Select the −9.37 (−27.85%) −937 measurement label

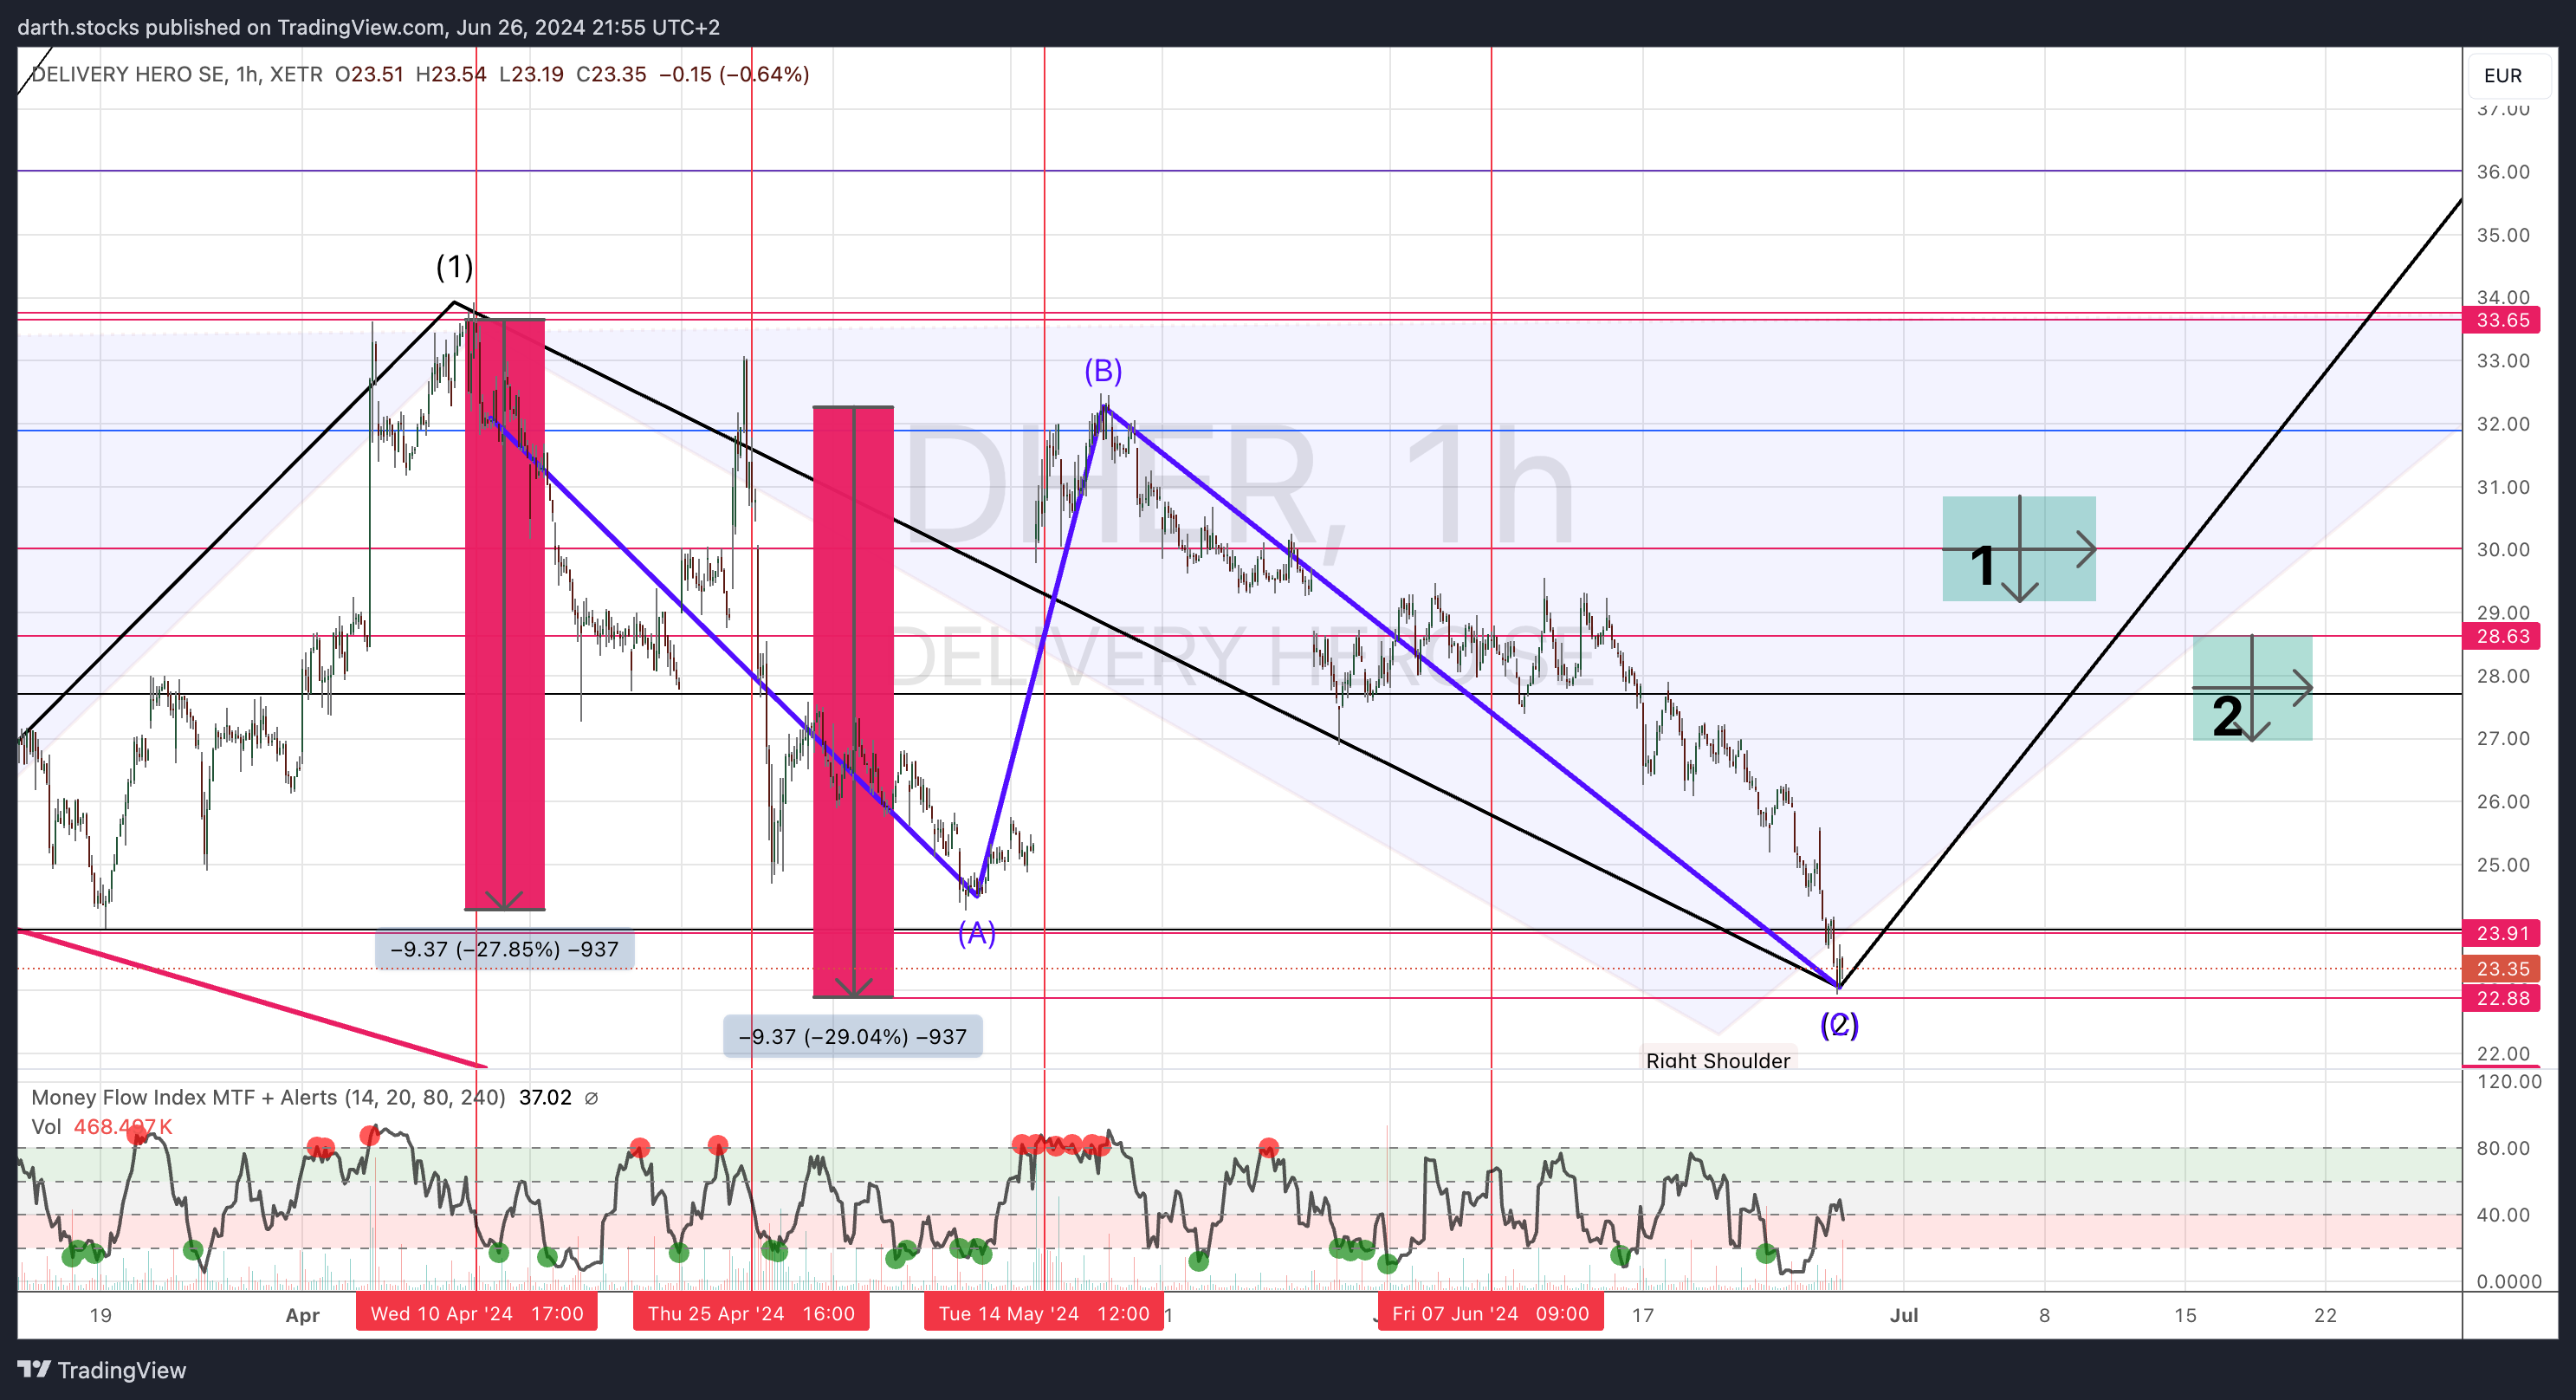click(504, 949)
